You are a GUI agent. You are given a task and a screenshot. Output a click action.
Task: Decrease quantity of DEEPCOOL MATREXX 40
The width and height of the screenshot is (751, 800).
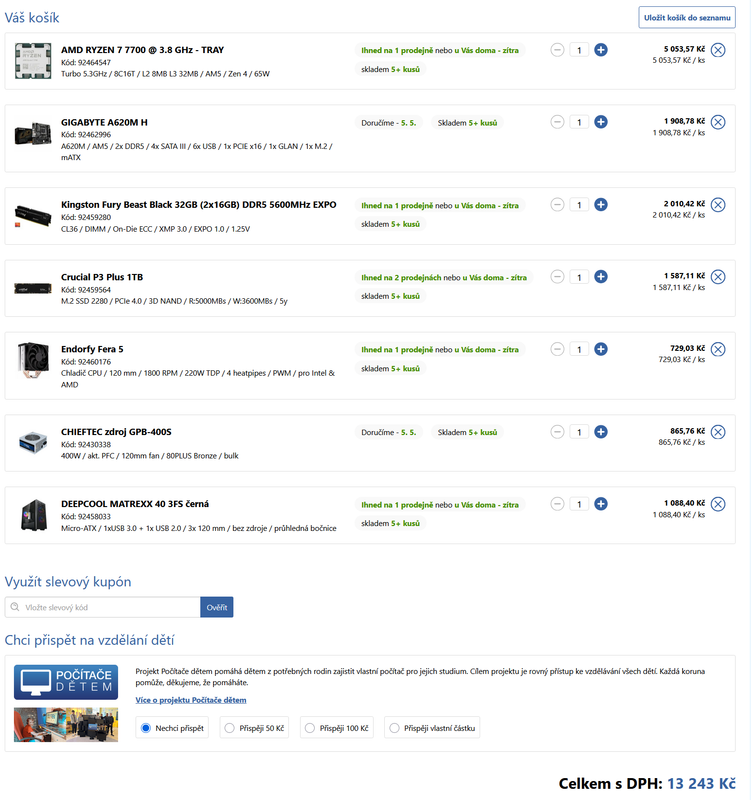click(x=557, y=504)
